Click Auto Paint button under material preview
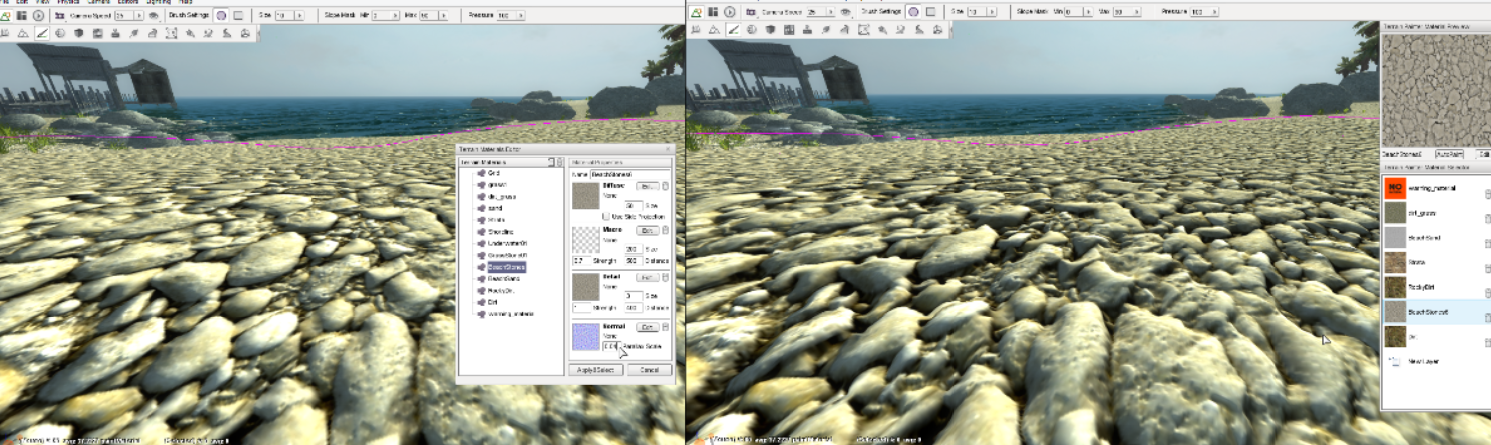The image size is (1491, 445). 1449,154
